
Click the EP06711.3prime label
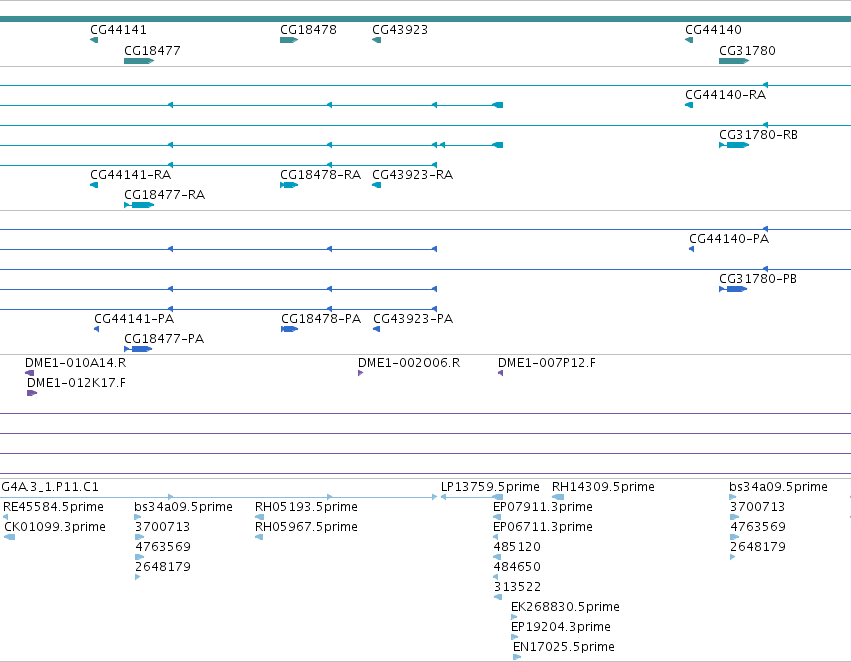click(x=543, y=527)
